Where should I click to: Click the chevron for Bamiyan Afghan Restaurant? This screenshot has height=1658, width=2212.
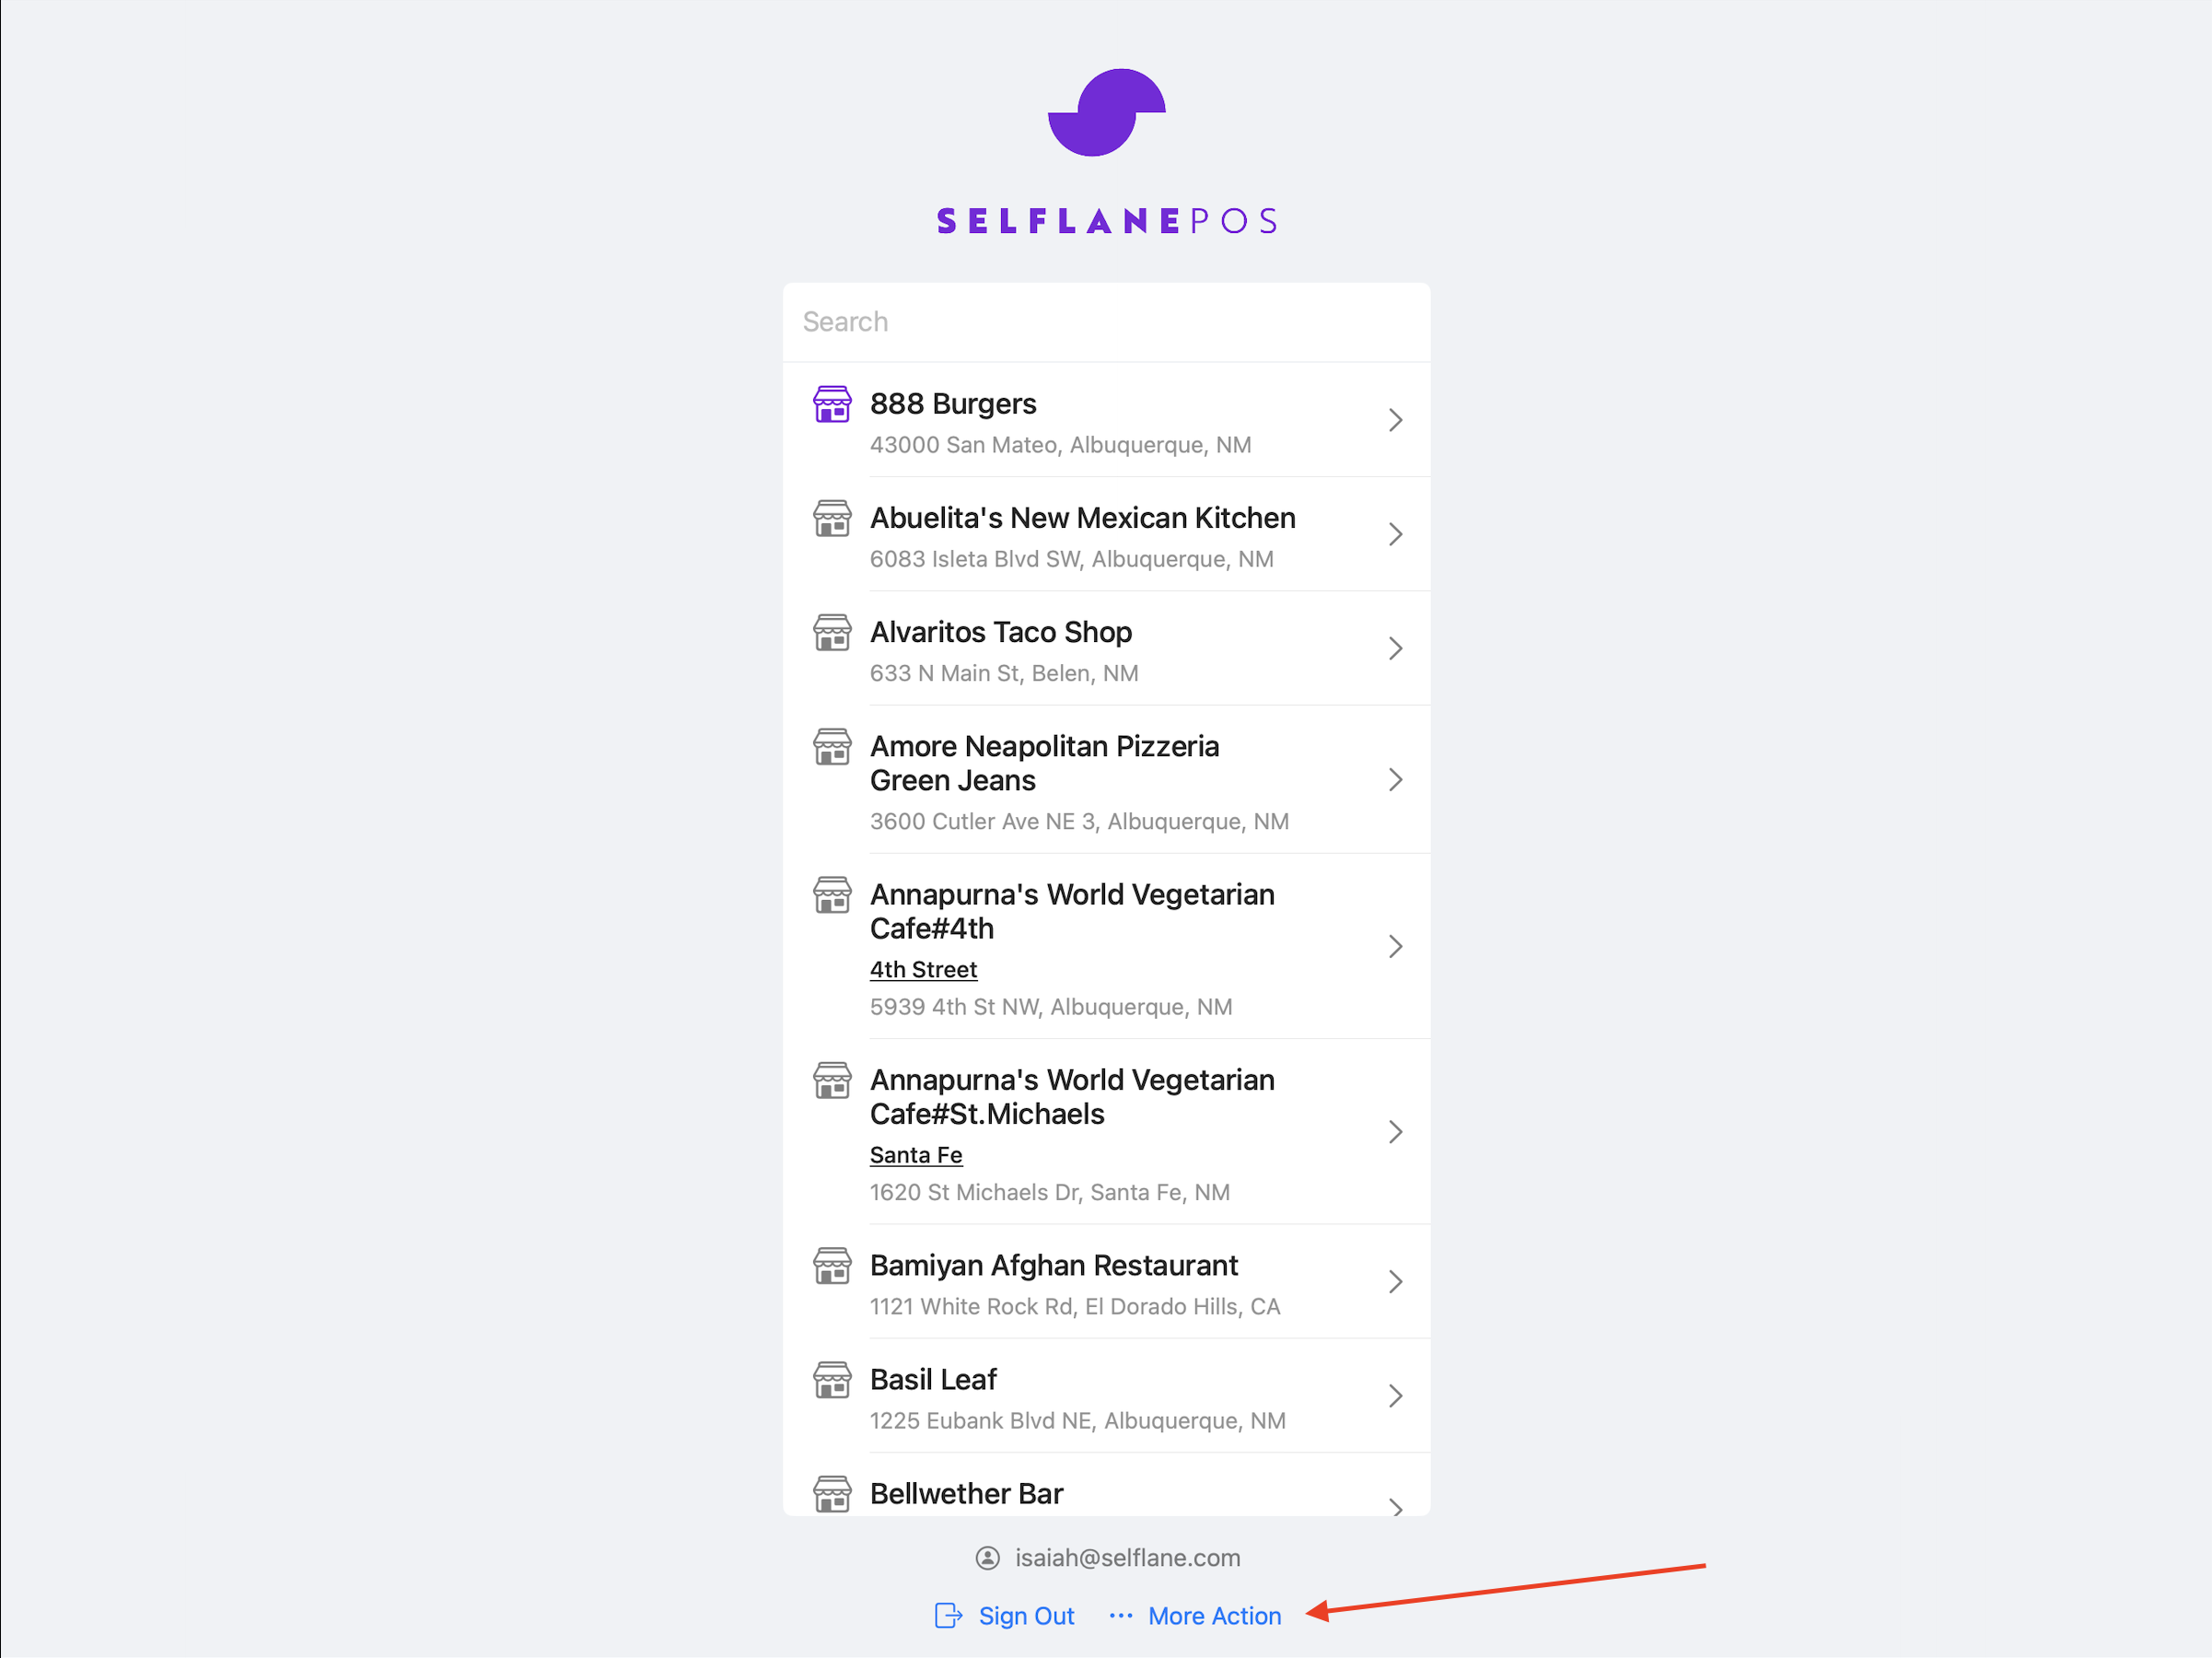coord(1396,1282)
